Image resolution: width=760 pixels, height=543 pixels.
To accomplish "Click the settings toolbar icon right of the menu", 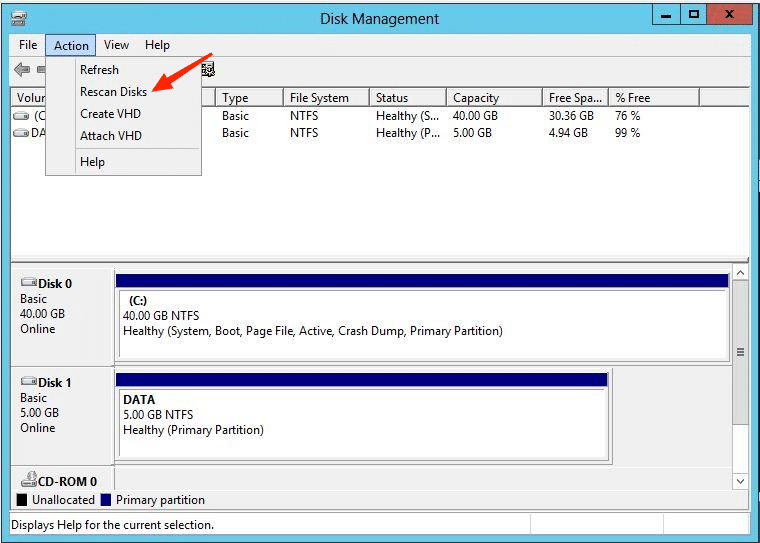I will pos(208,70).
